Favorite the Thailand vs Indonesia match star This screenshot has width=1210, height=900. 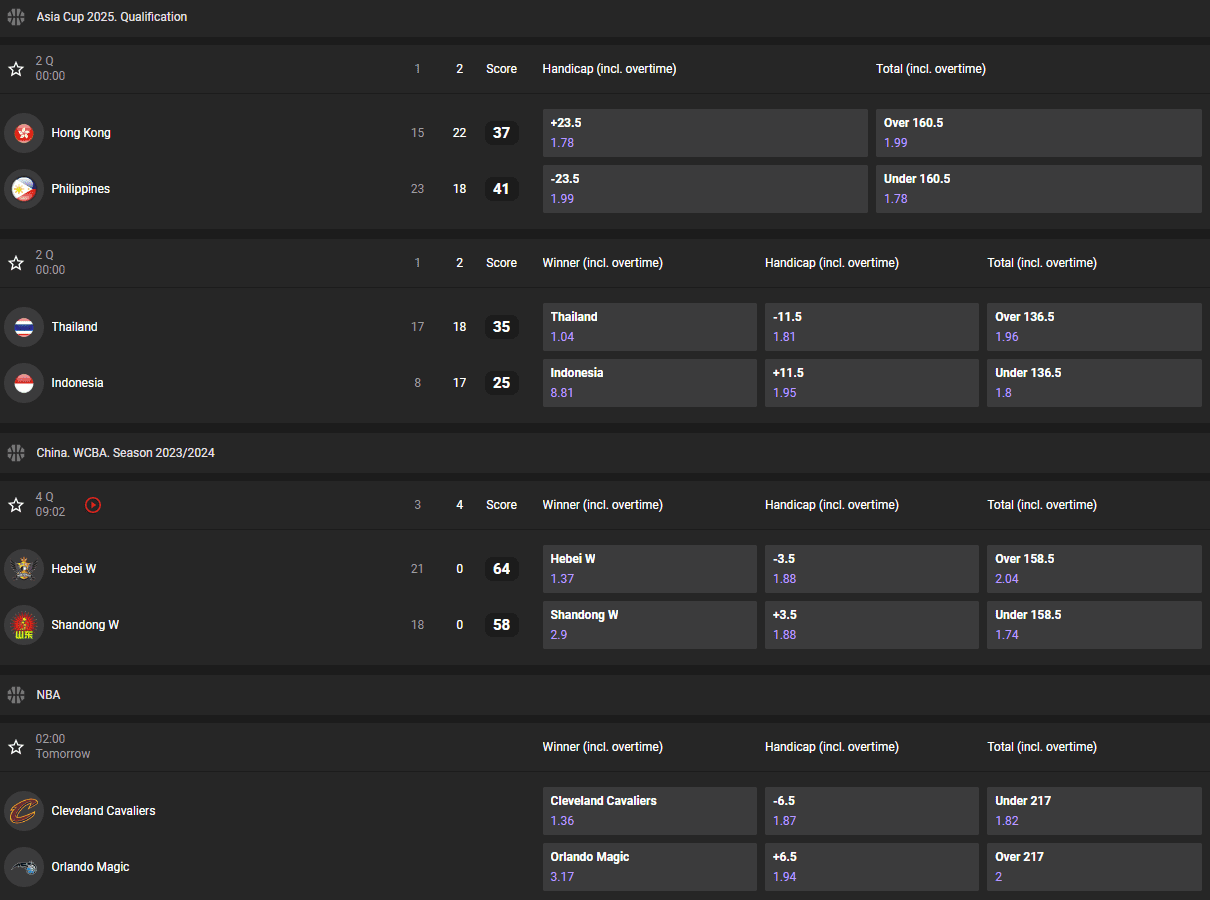[16, 263]
